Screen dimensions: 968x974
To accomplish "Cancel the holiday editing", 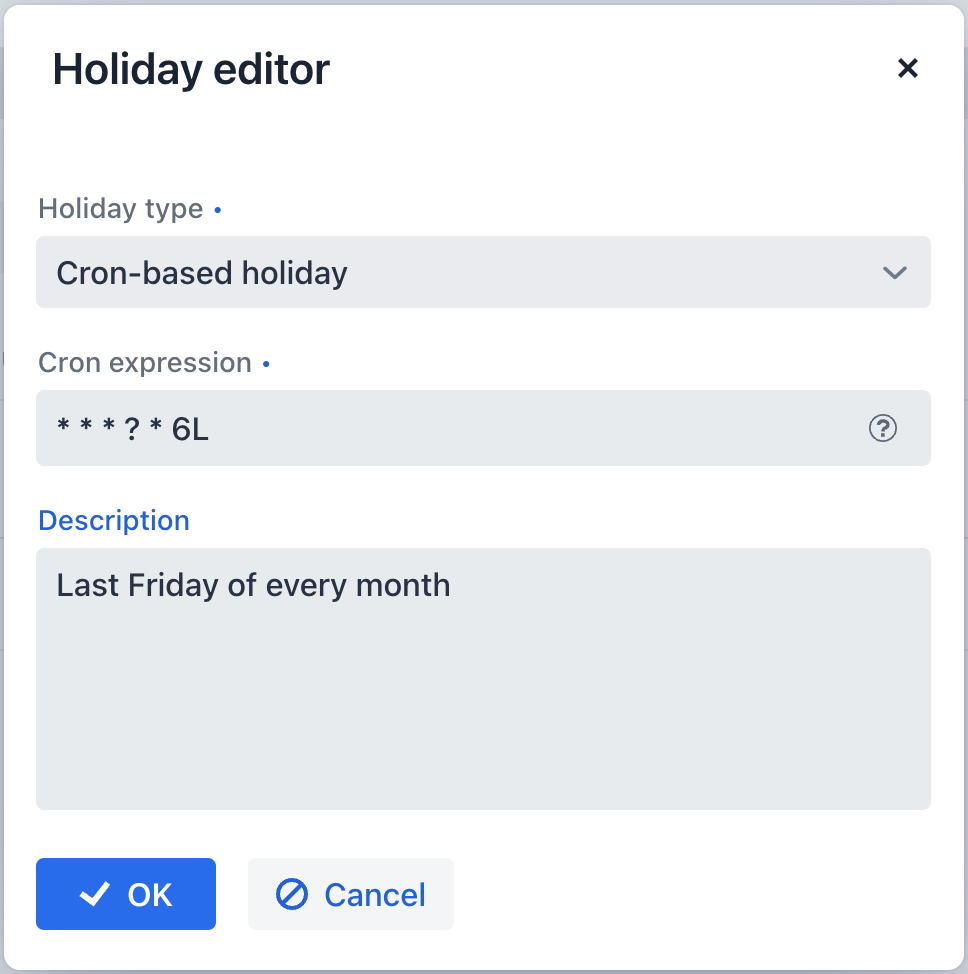I will point(351,893).
